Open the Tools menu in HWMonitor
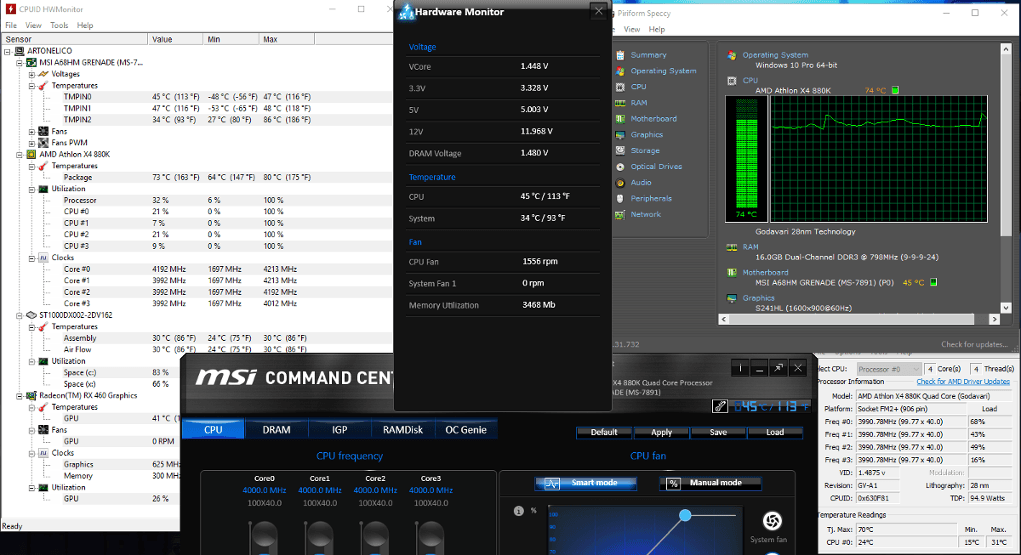Screen dimensions: 1021x555 (x=59, y=25)
